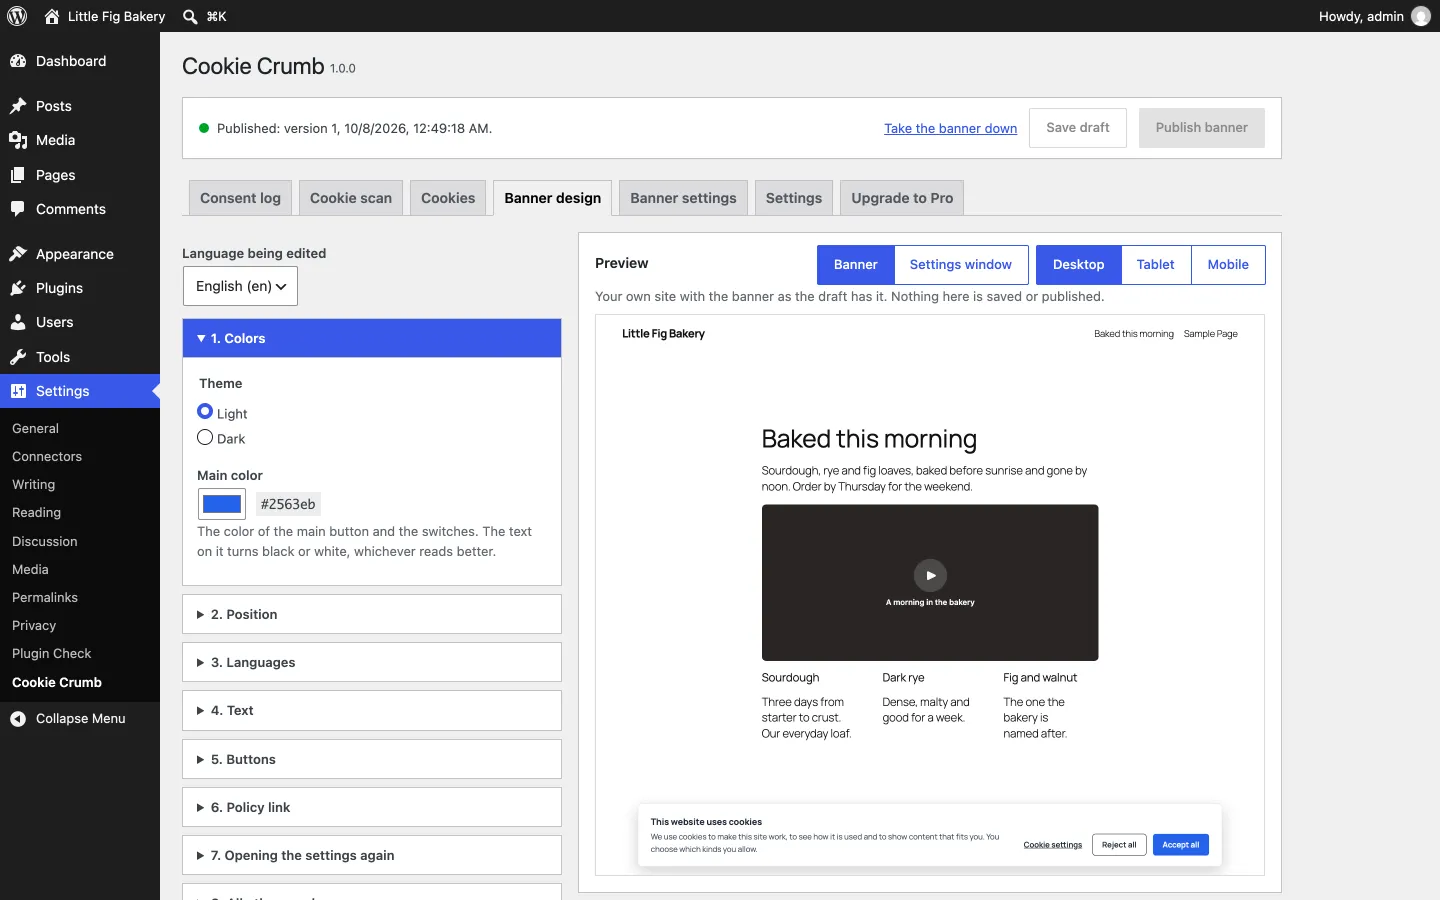Click the Dashboard gauge icon
The height and width of the screenshot is (900, 1440).
[18, 61]
